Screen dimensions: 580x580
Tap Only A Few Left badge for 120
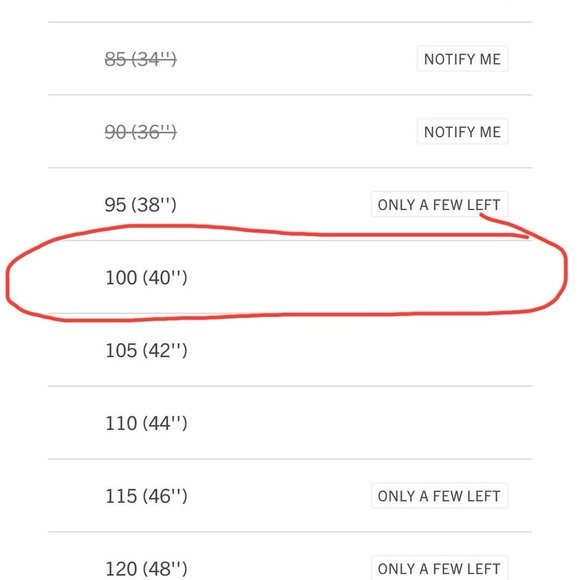[439, 568]
